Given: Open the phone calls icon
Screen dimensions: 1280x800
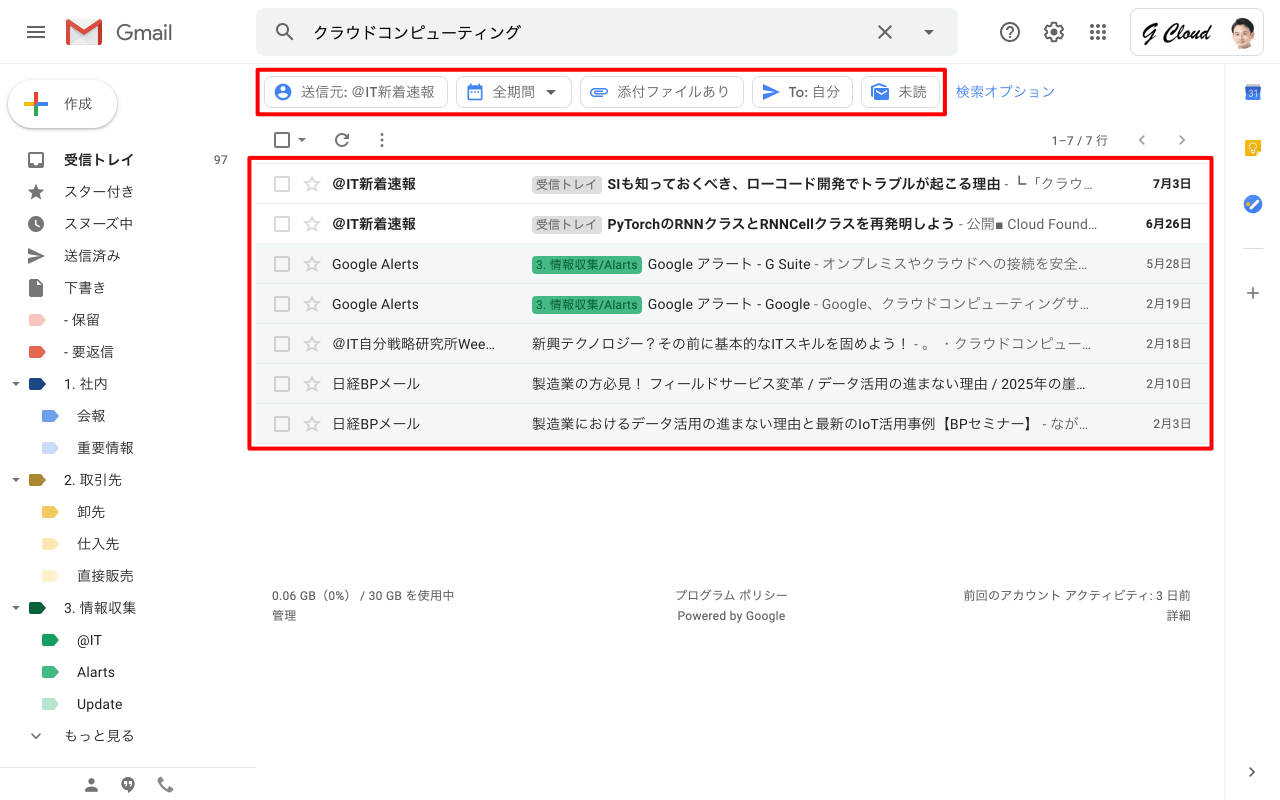Looking at the screenshot, I should tap(165, 785).
